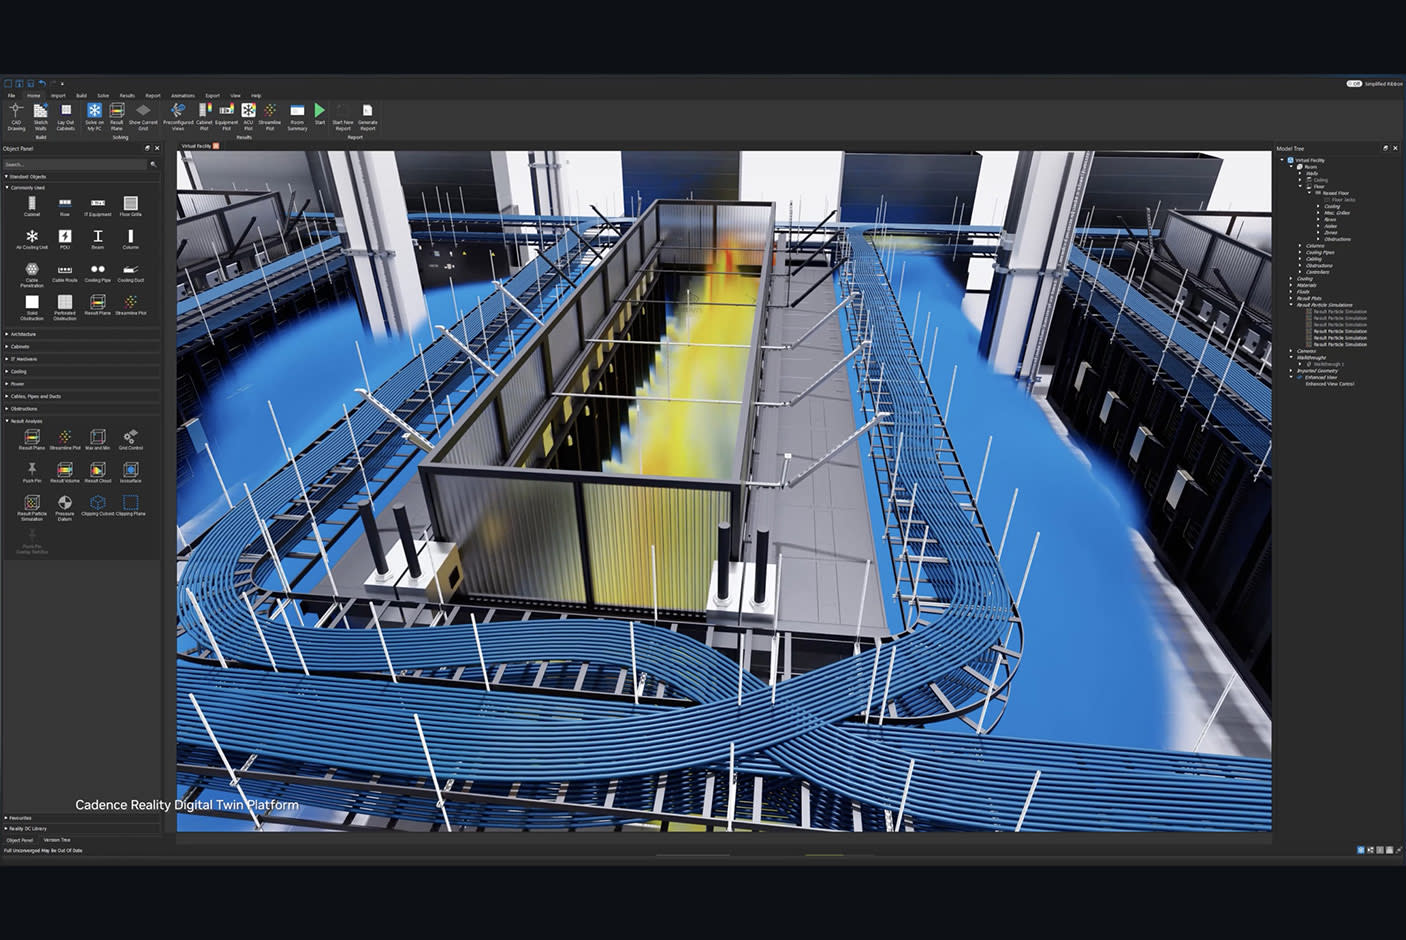Expand the Cooling Pipes tree branch
This screenshot has width=1406, height=940.
1300,251
